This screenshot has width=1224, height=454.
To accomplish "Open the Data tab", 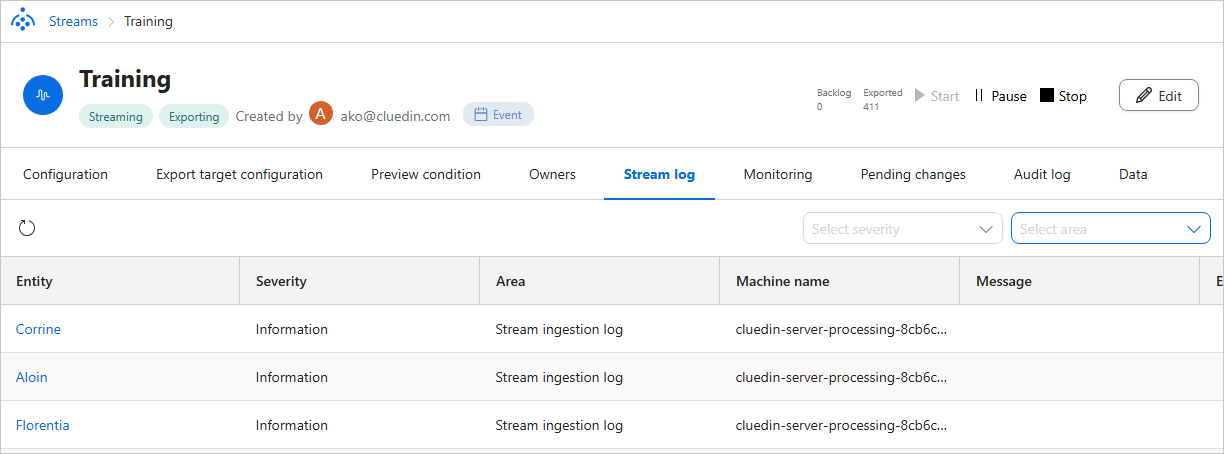I will tap(1133, 174).
